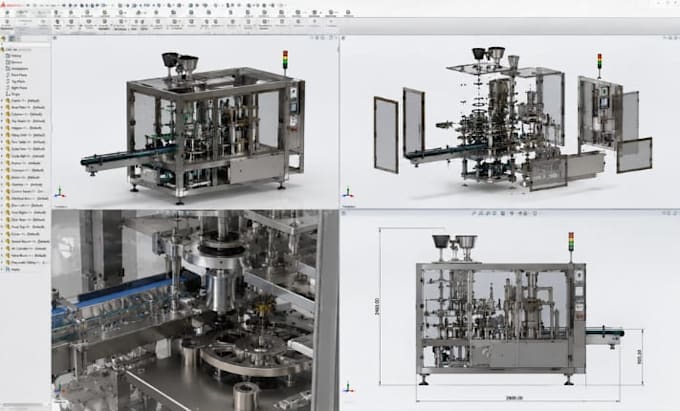Open the FeatureManager design tree tab
Screen dimensions: 680x411
(x=4, y=39)
